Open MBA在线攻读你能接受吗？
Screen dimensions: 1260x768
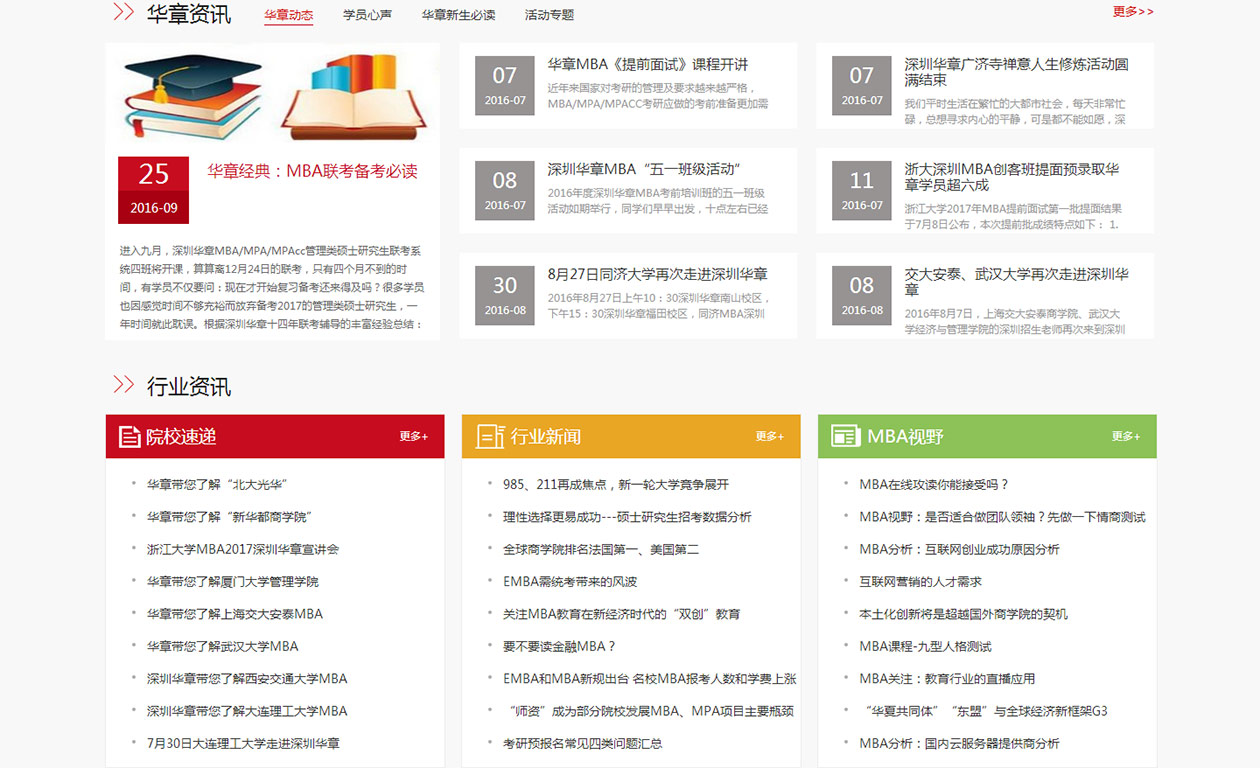(x=934, y=485)
